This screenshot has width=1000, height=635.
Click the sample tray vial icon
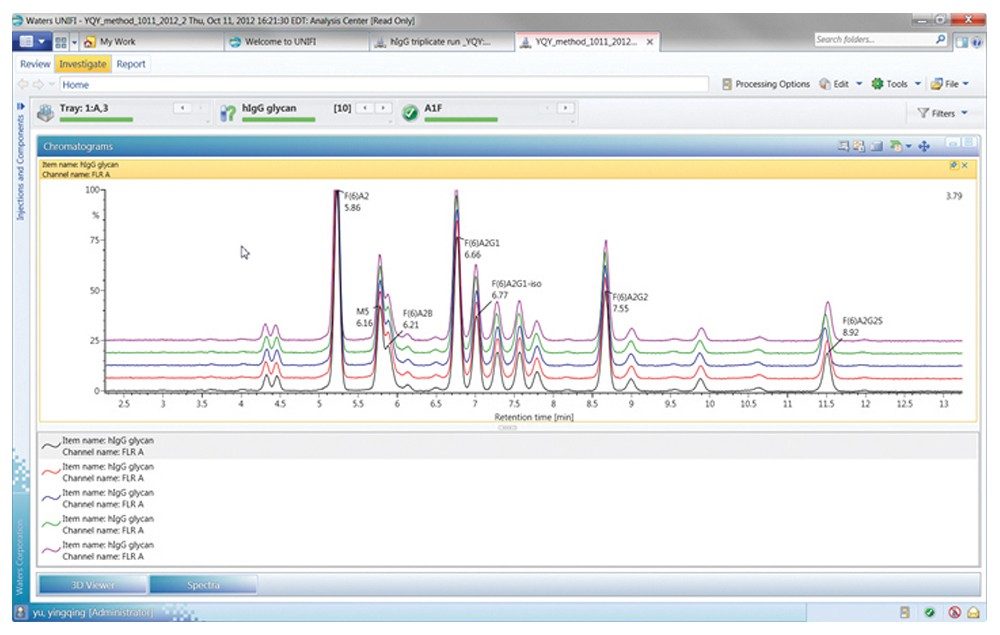pyautogui.click(x=45, y=113)
